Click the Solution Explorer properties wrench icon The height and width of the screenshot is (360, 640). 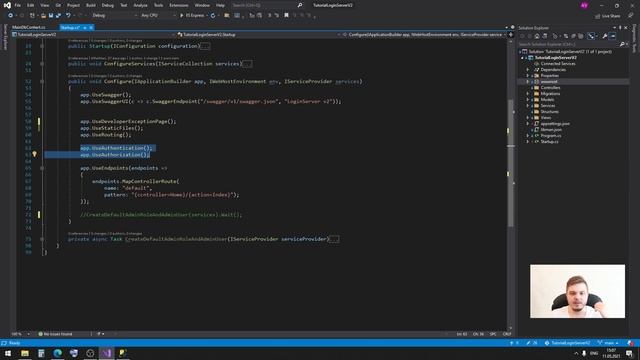(x=604, y=36)
